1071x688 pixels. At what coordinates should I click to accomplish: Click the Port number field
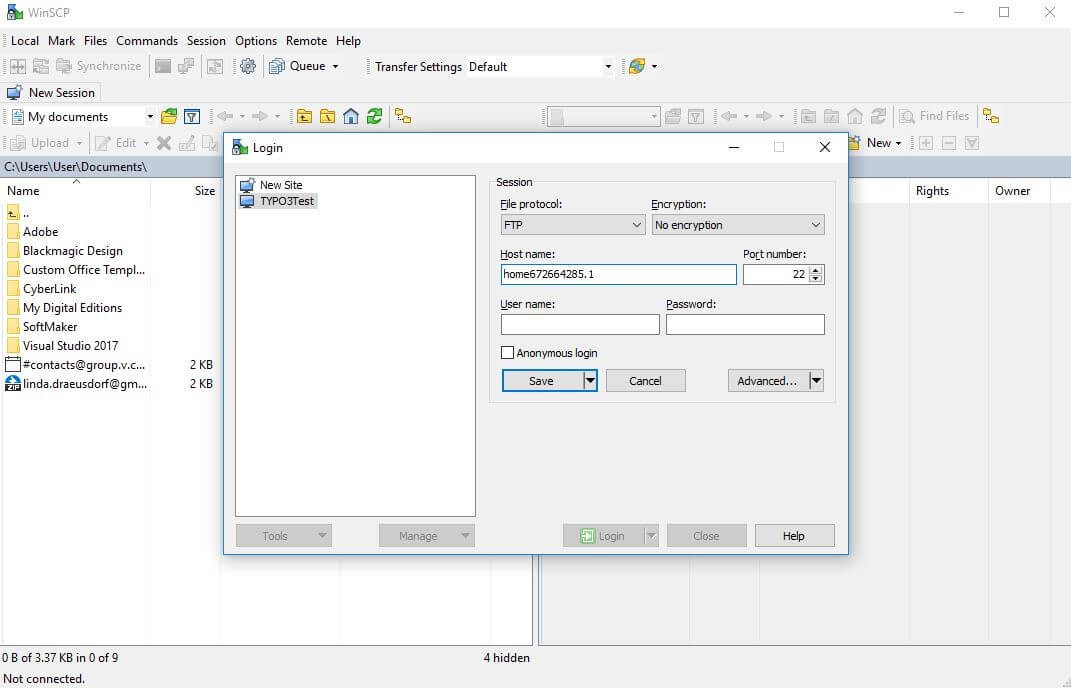pyautogui.click(x=776, y=274)
